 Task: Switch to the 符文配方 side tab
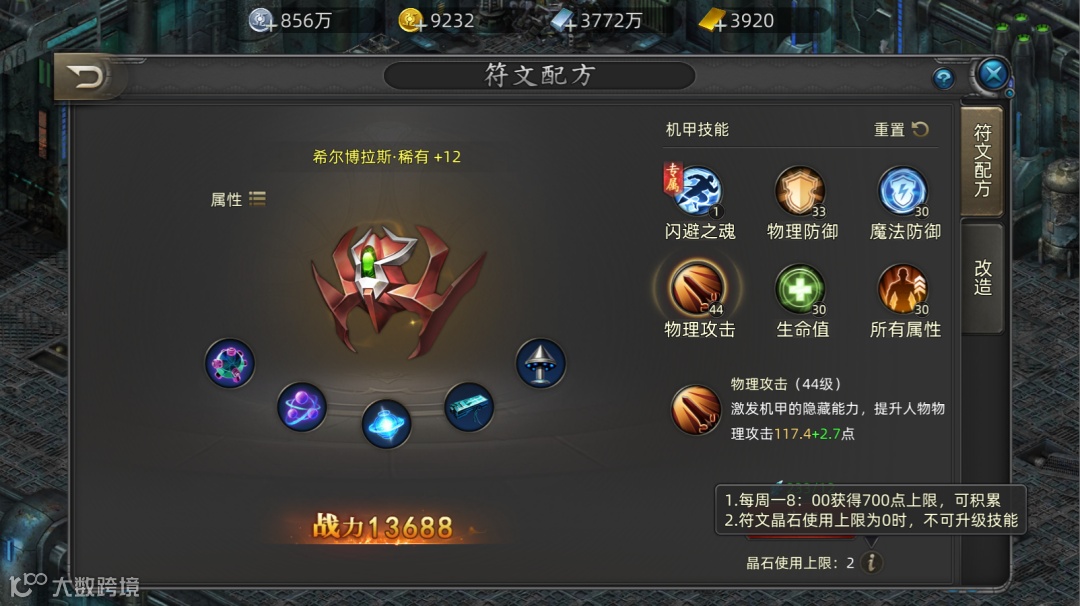point(983,161)
